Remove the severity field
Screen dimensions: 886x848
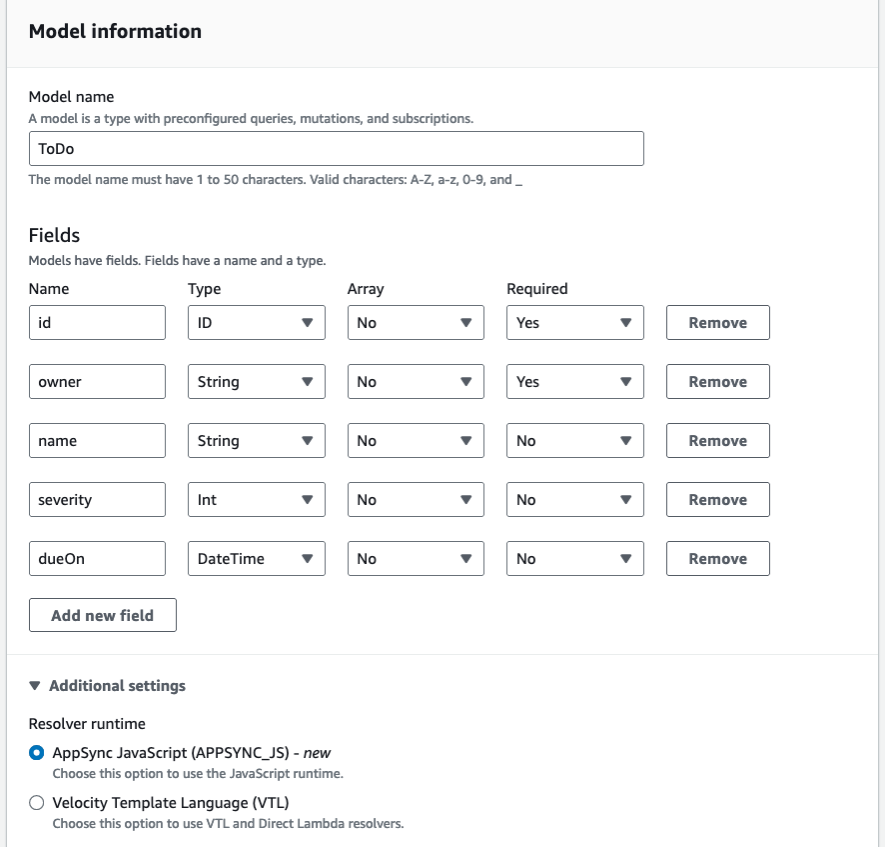(x=717, y=499)
